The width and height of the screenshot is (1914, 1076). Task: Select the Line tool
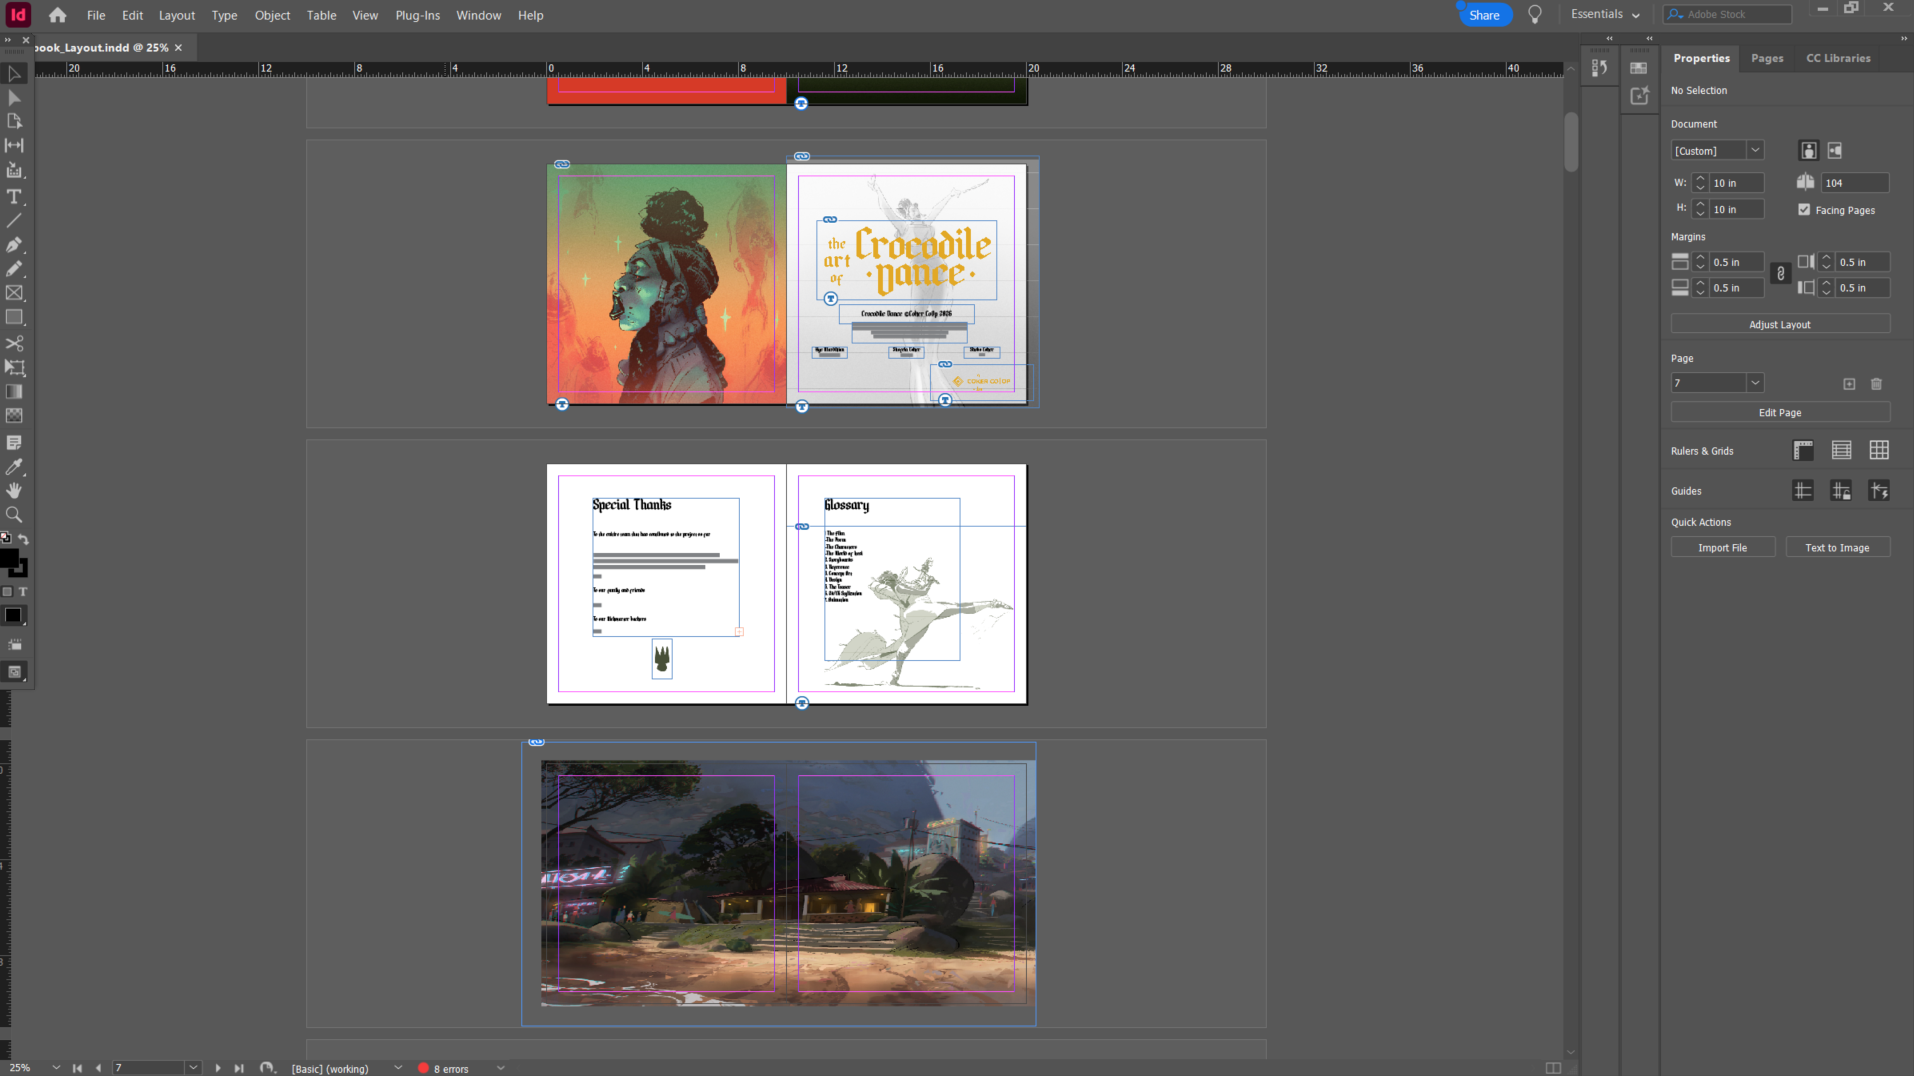(x=14, y=220)
